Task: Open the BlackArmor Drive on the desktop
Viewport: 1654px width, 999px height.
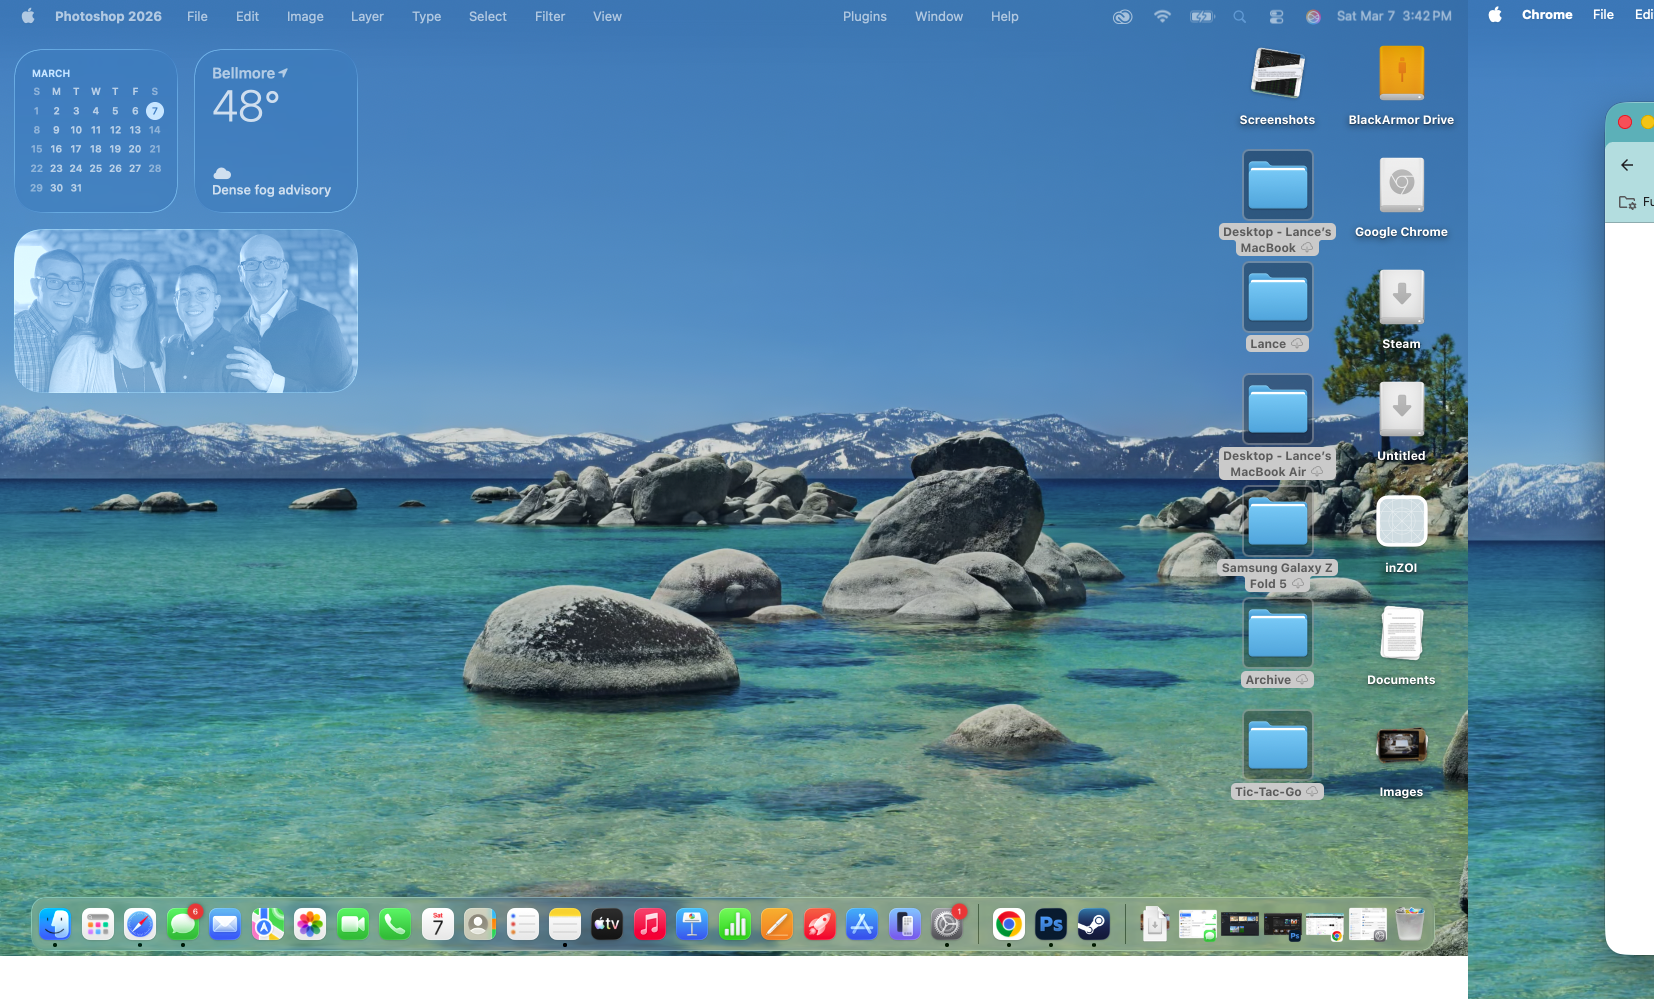Action: 1400,73
